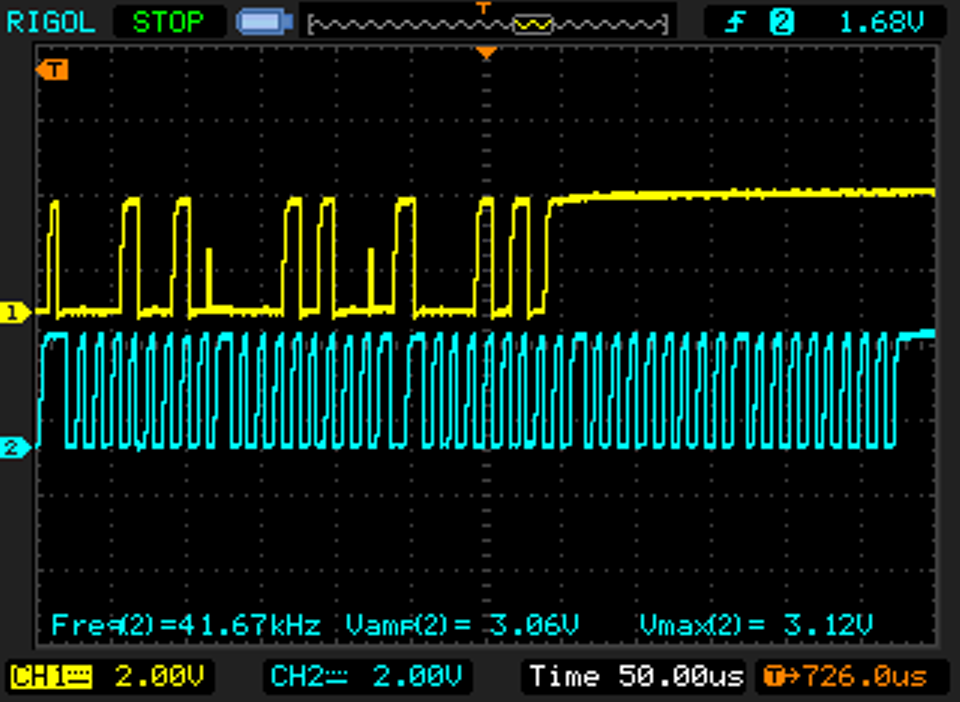Click the Vmax(2)= 3.12V measurement
This screenshot has height=702, width=960.
tap(756, 625)
